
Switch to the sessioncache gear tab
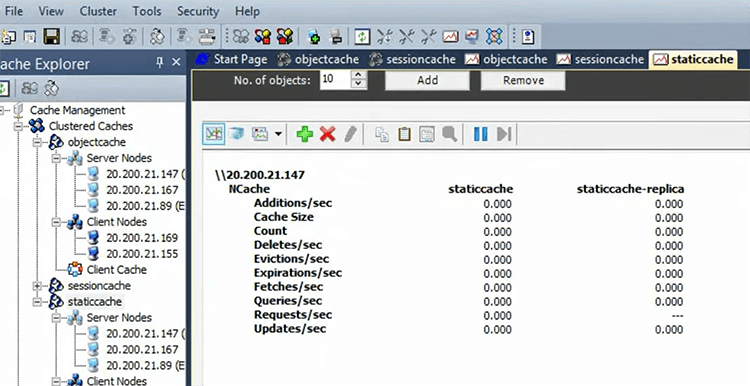(413, 59)
